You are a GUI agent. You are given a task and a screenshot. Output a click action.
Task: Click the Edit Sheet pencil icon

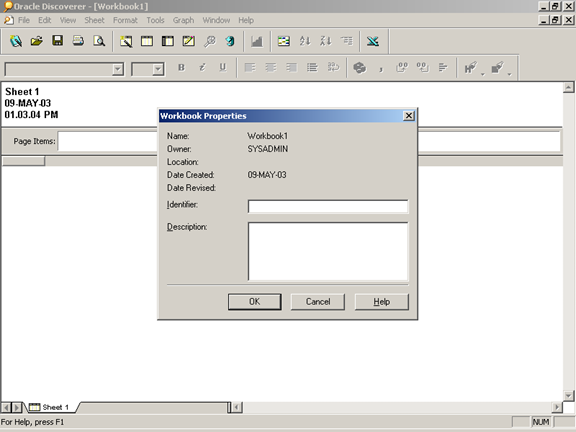[x=189, y=41]
